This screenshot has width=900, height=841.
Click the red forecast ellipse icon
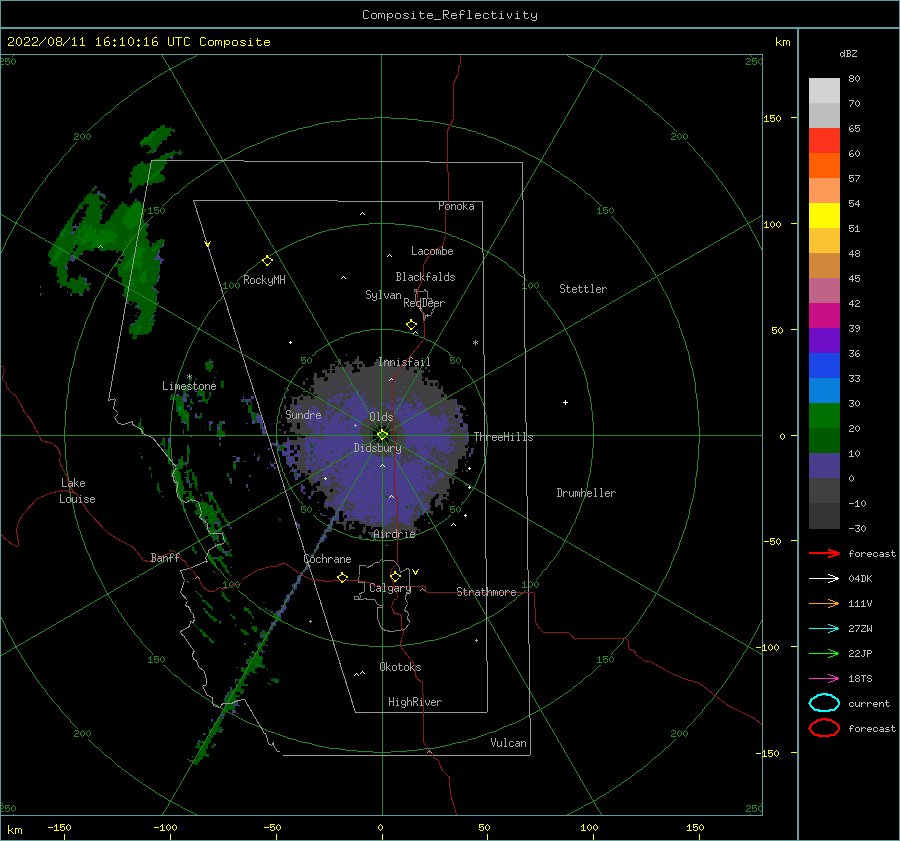(x=824, y=728)
